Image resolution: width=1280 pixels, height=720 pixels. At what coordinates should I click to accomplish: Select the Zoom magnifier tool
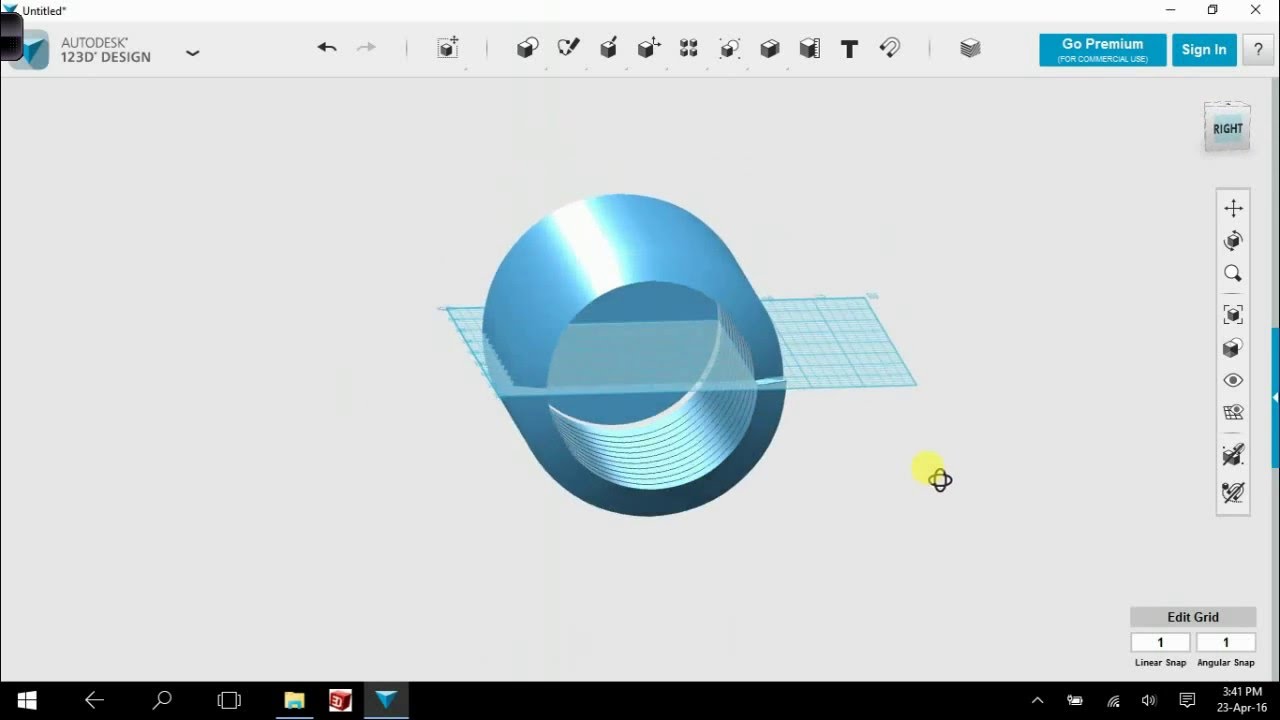pos(1233,274)
